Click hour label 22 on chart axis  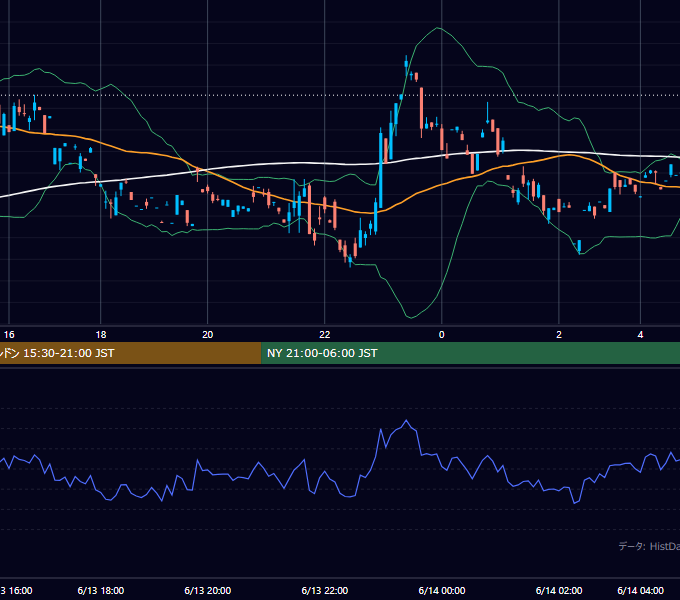325,335
